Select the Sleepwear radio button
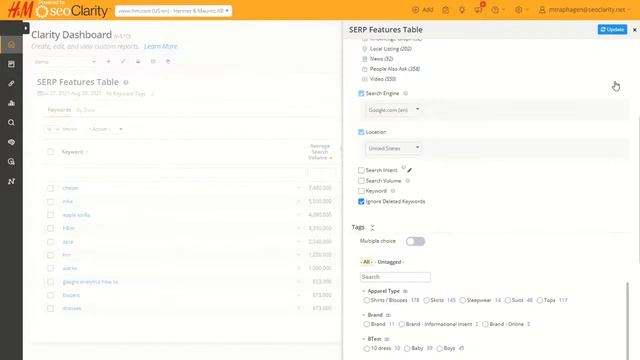The width and height of the screenshot is (640, 360). tap(462, 300)
